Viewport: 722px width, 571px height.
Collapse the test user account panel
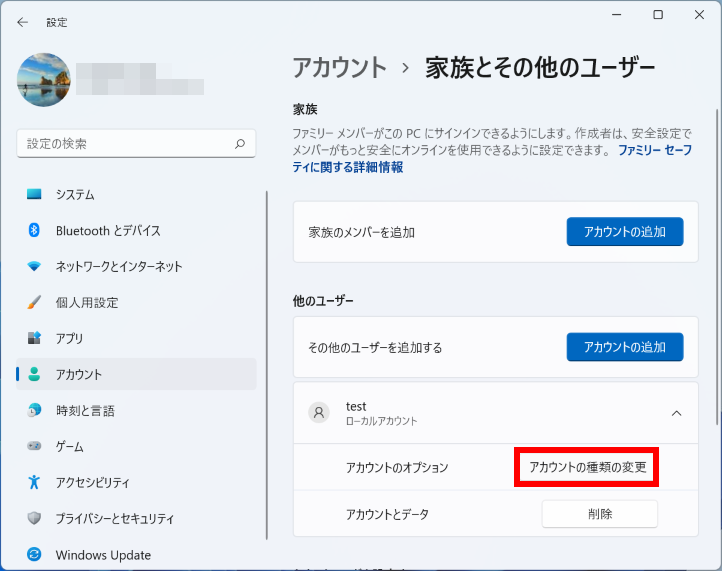[x=676, y=413]
